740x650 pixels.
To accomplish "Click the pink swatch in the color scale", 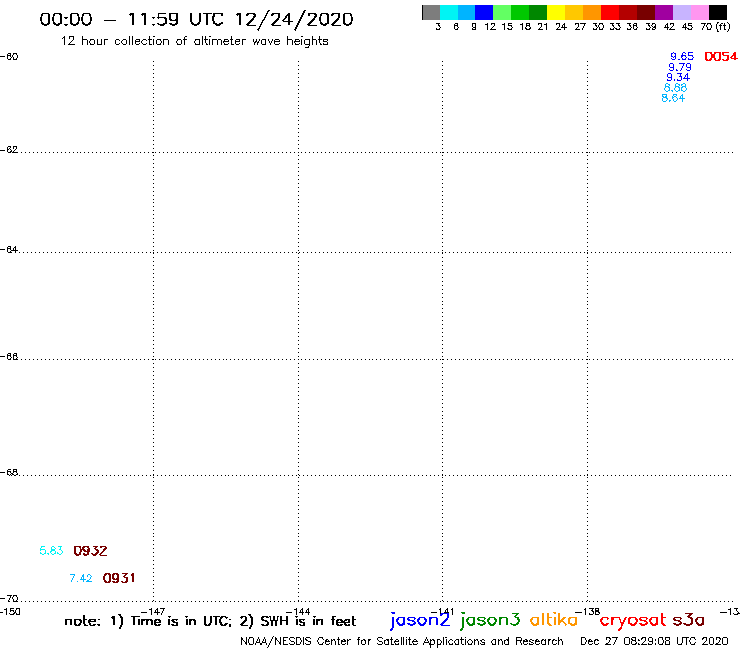I will click(x=699, y=13).
